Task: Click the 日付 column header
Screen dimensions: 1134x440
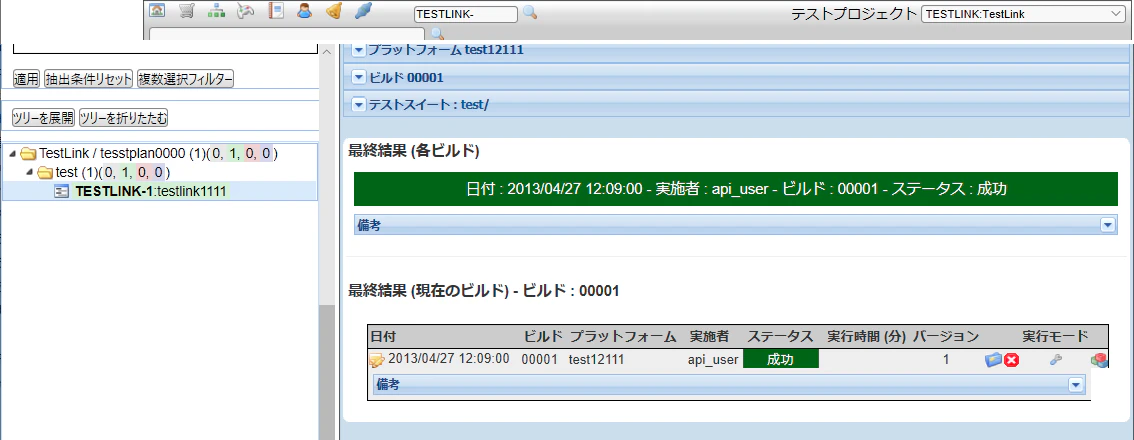Action: 383,336
